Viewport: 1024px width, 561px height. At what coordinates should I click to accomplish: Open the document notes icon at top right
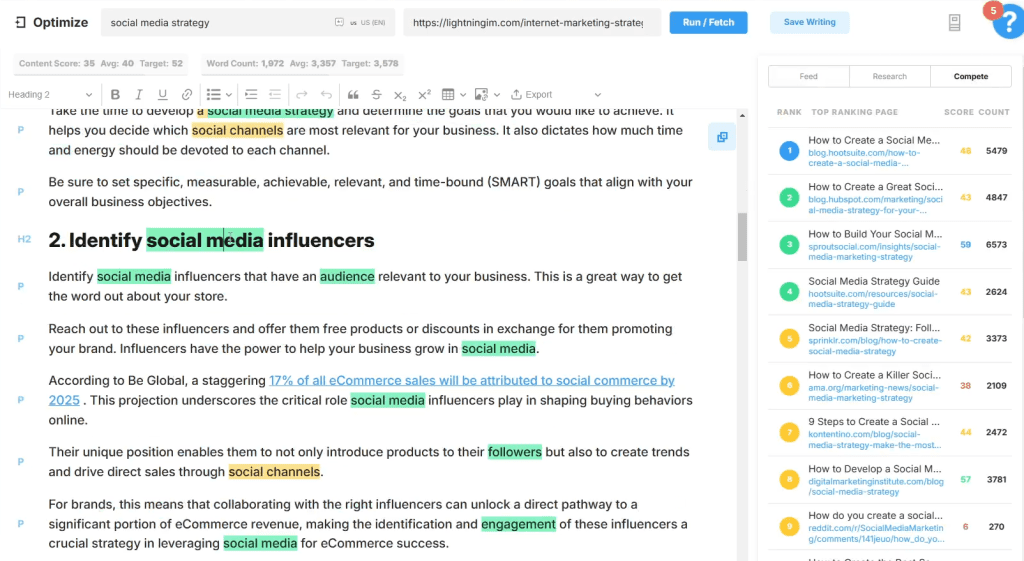[x=954, y=23]
